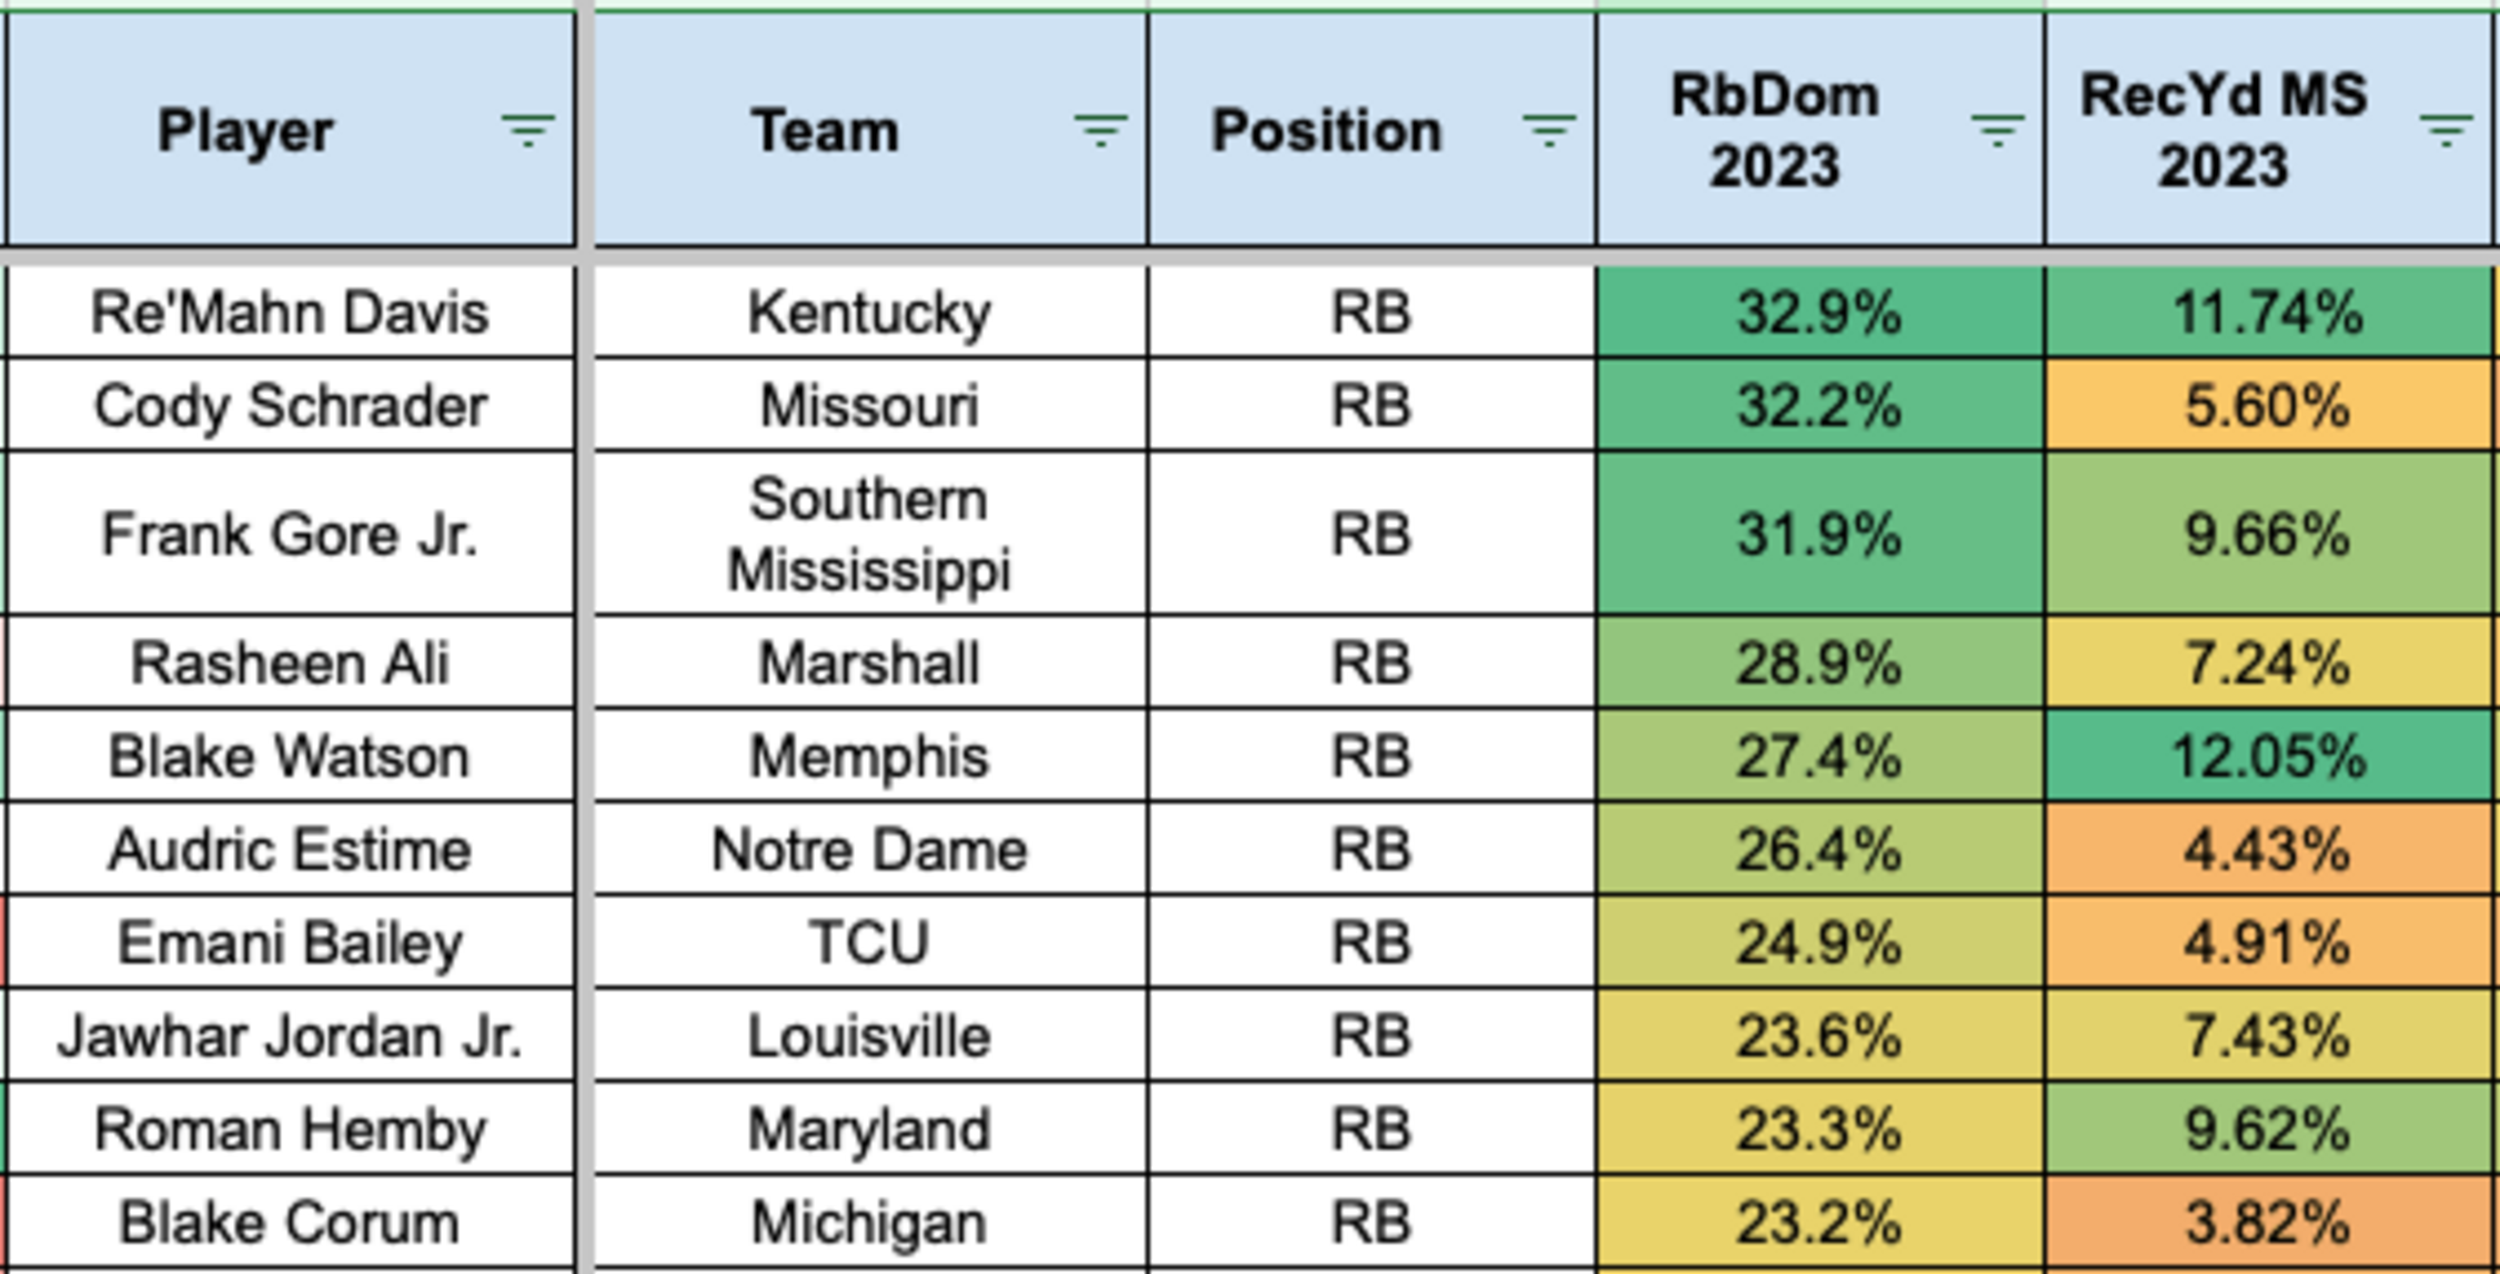Click the 12.05% RecYd MS cell
The width and height of the screenshot is (2500, 1274).
pos(2267,755)
